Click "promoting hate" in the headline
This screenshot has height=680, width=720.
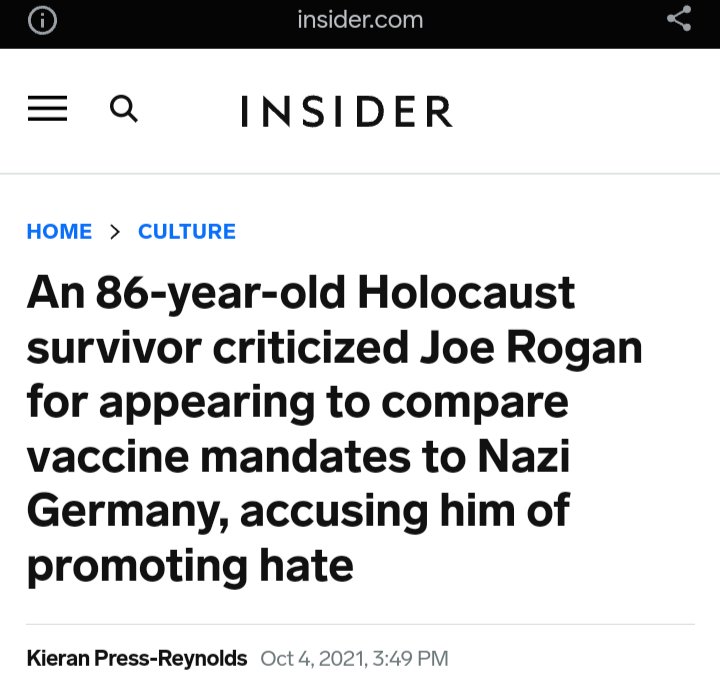click(190, 565)
